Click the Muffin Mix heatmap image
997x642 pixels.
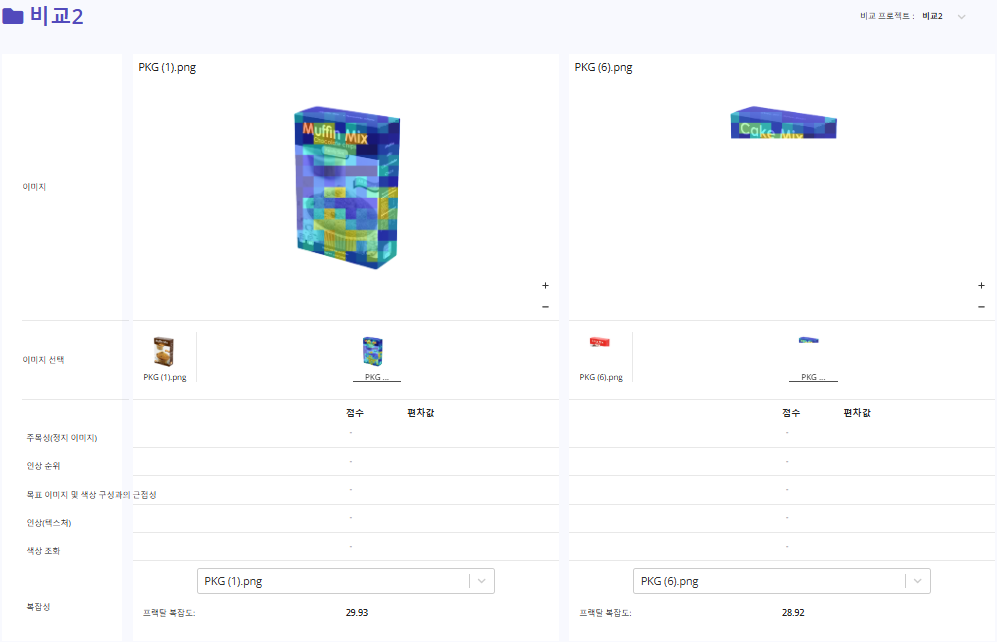[x=347, y=187]
